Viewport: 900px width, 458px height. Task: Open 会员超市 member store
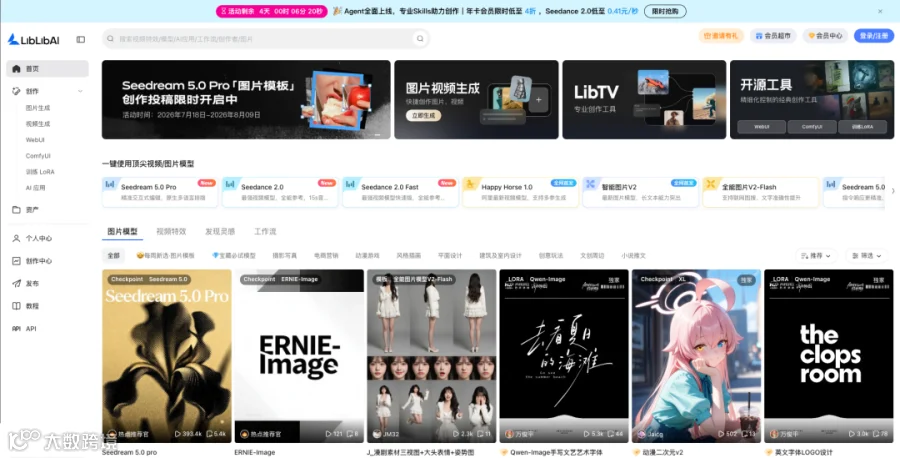click(x=773, y=36)
